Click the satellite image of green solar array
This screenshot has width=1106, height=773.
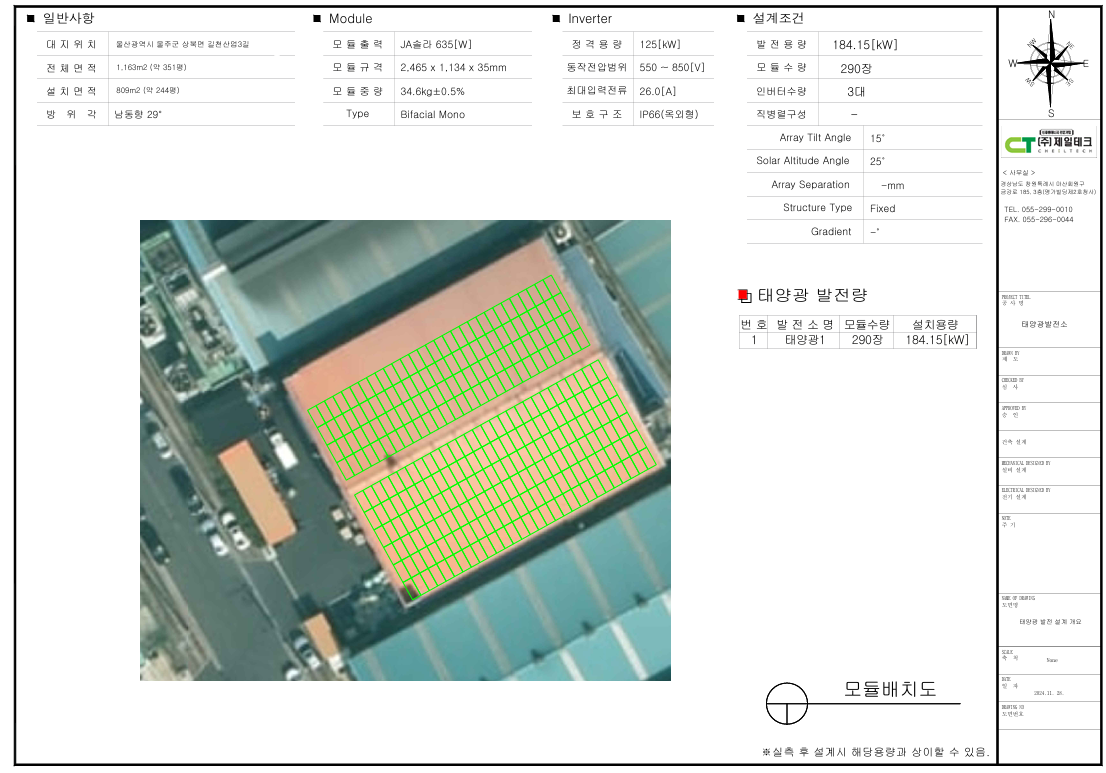pos(406,450)
